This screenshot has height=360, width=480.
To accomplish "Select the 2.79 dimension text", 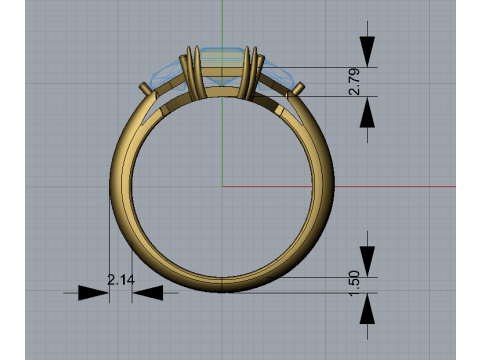I will click(354, 82).
